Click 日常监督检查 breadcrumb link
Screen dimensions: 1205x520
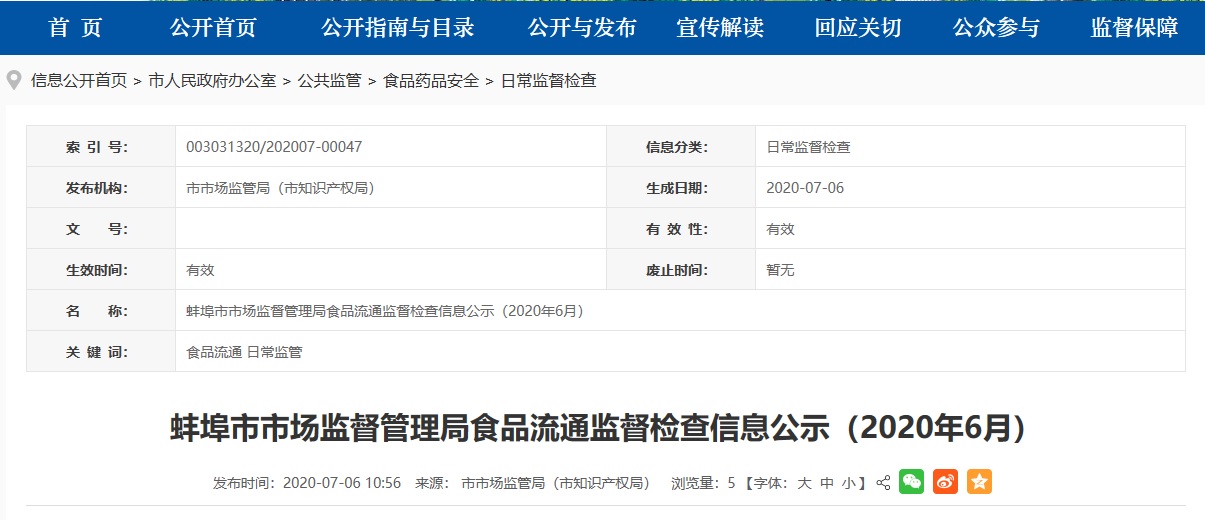[x=548, y=81]
